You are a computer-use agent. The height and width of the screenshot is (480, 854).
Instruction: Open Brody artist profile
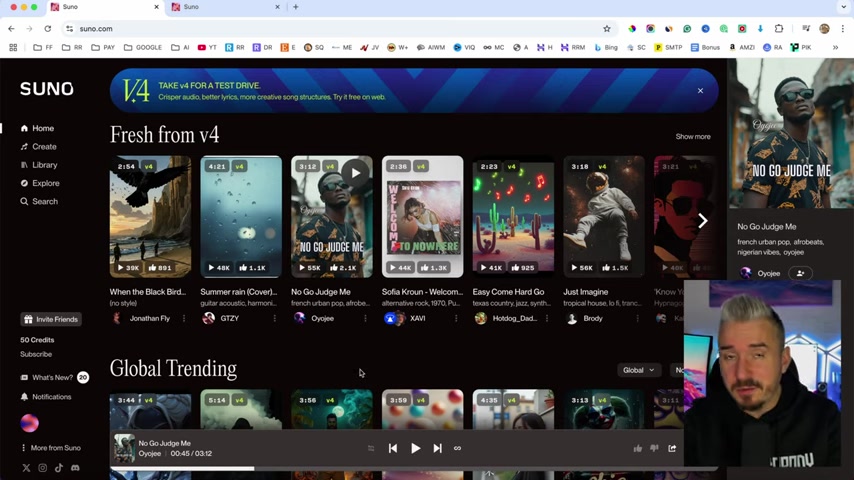[593, 318]
